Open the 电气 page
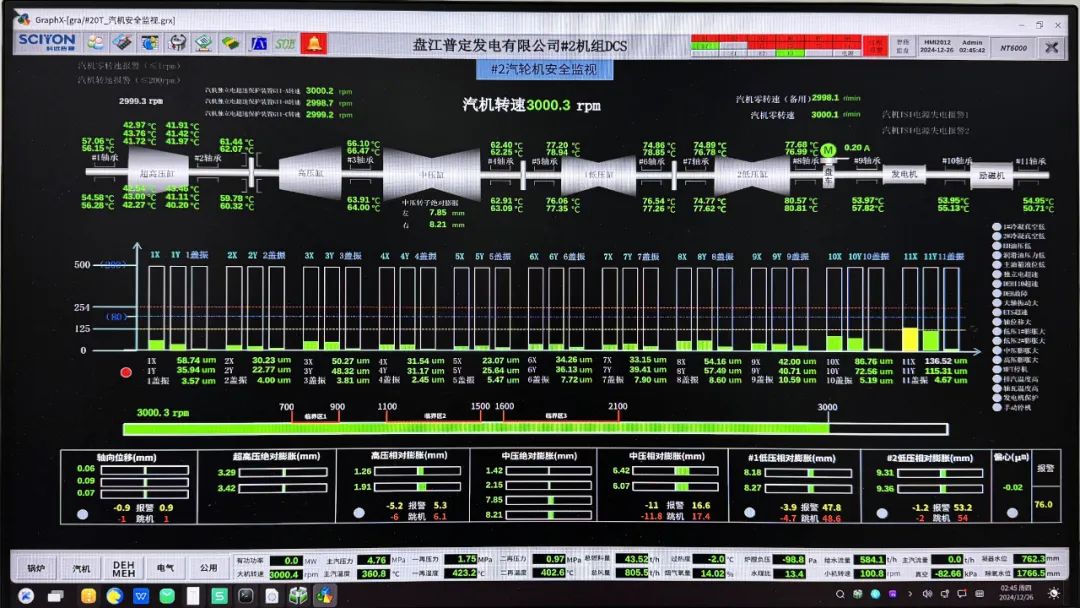The height and width of the screenshot is (608, 1080). pos(165,567)
